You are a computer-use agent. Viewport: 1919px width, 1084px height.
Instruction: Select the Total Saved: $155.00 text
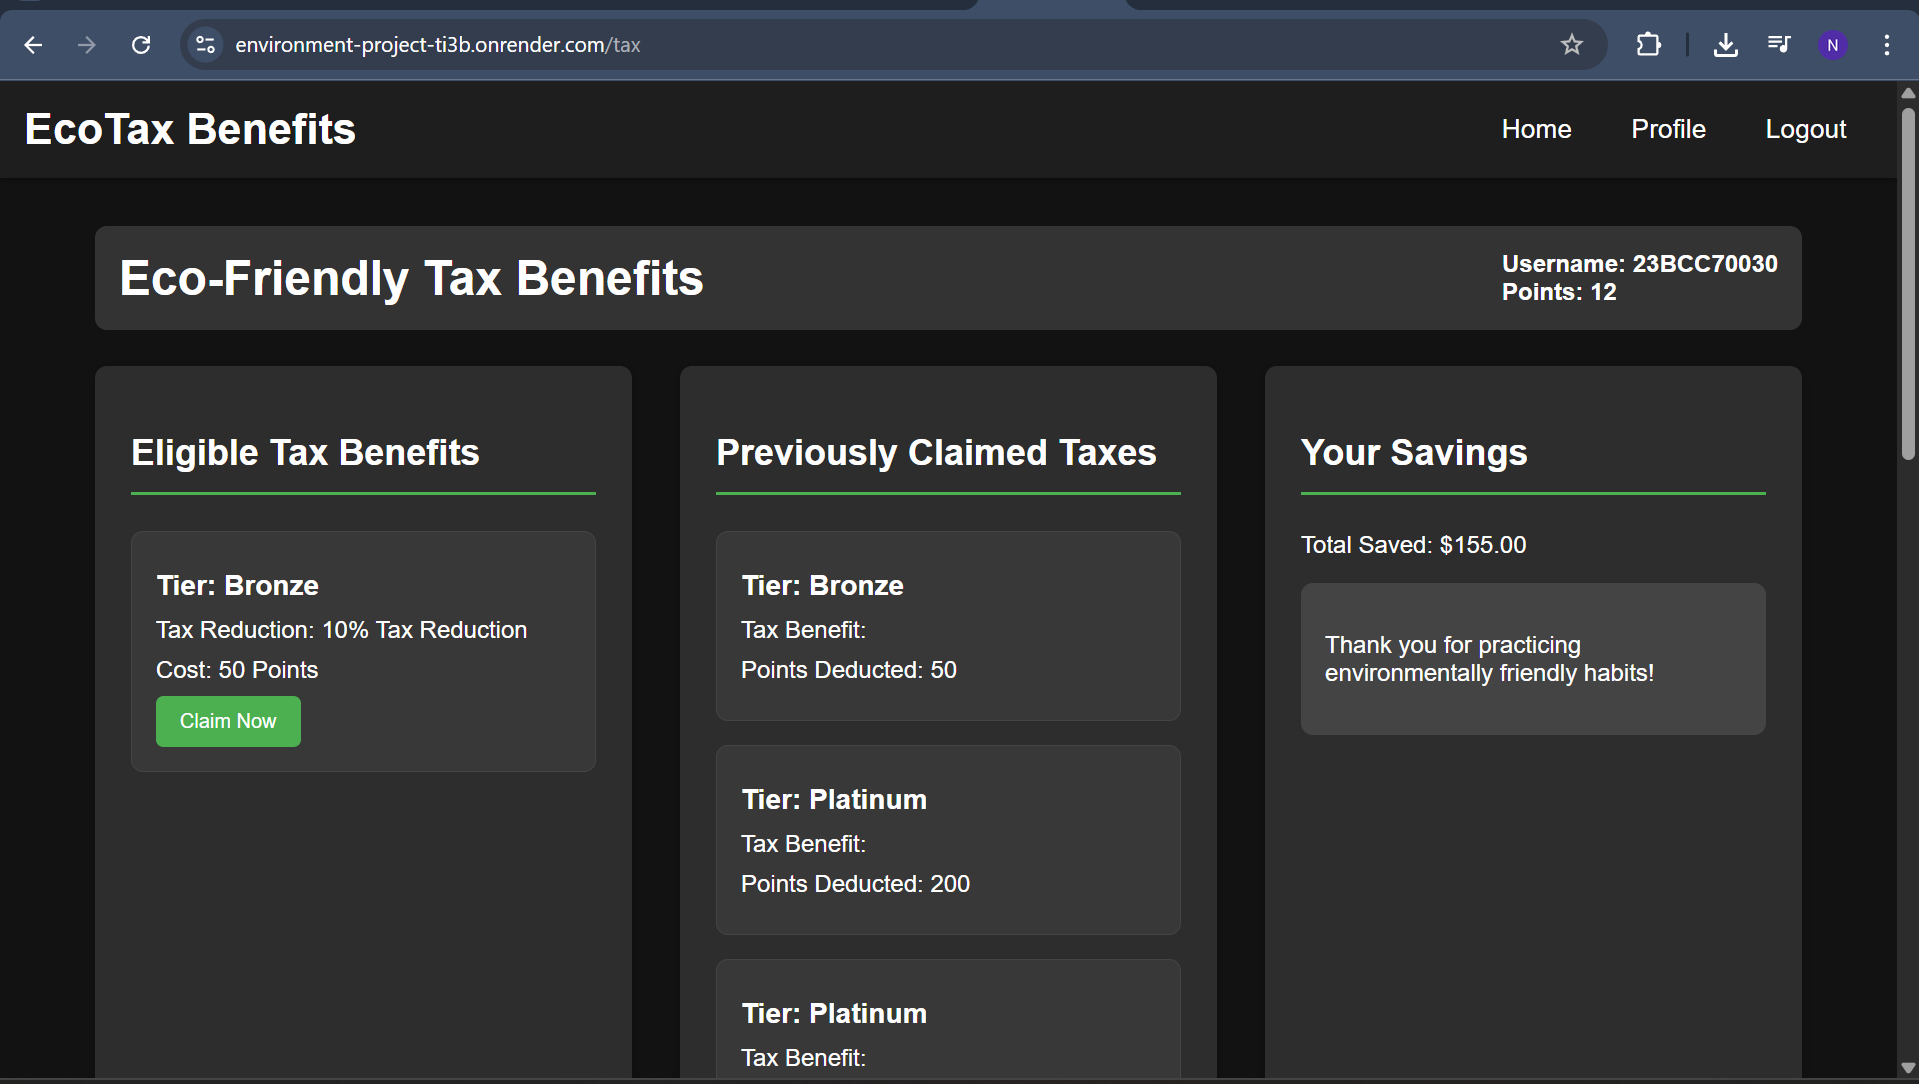click(x=1413, y=545)
